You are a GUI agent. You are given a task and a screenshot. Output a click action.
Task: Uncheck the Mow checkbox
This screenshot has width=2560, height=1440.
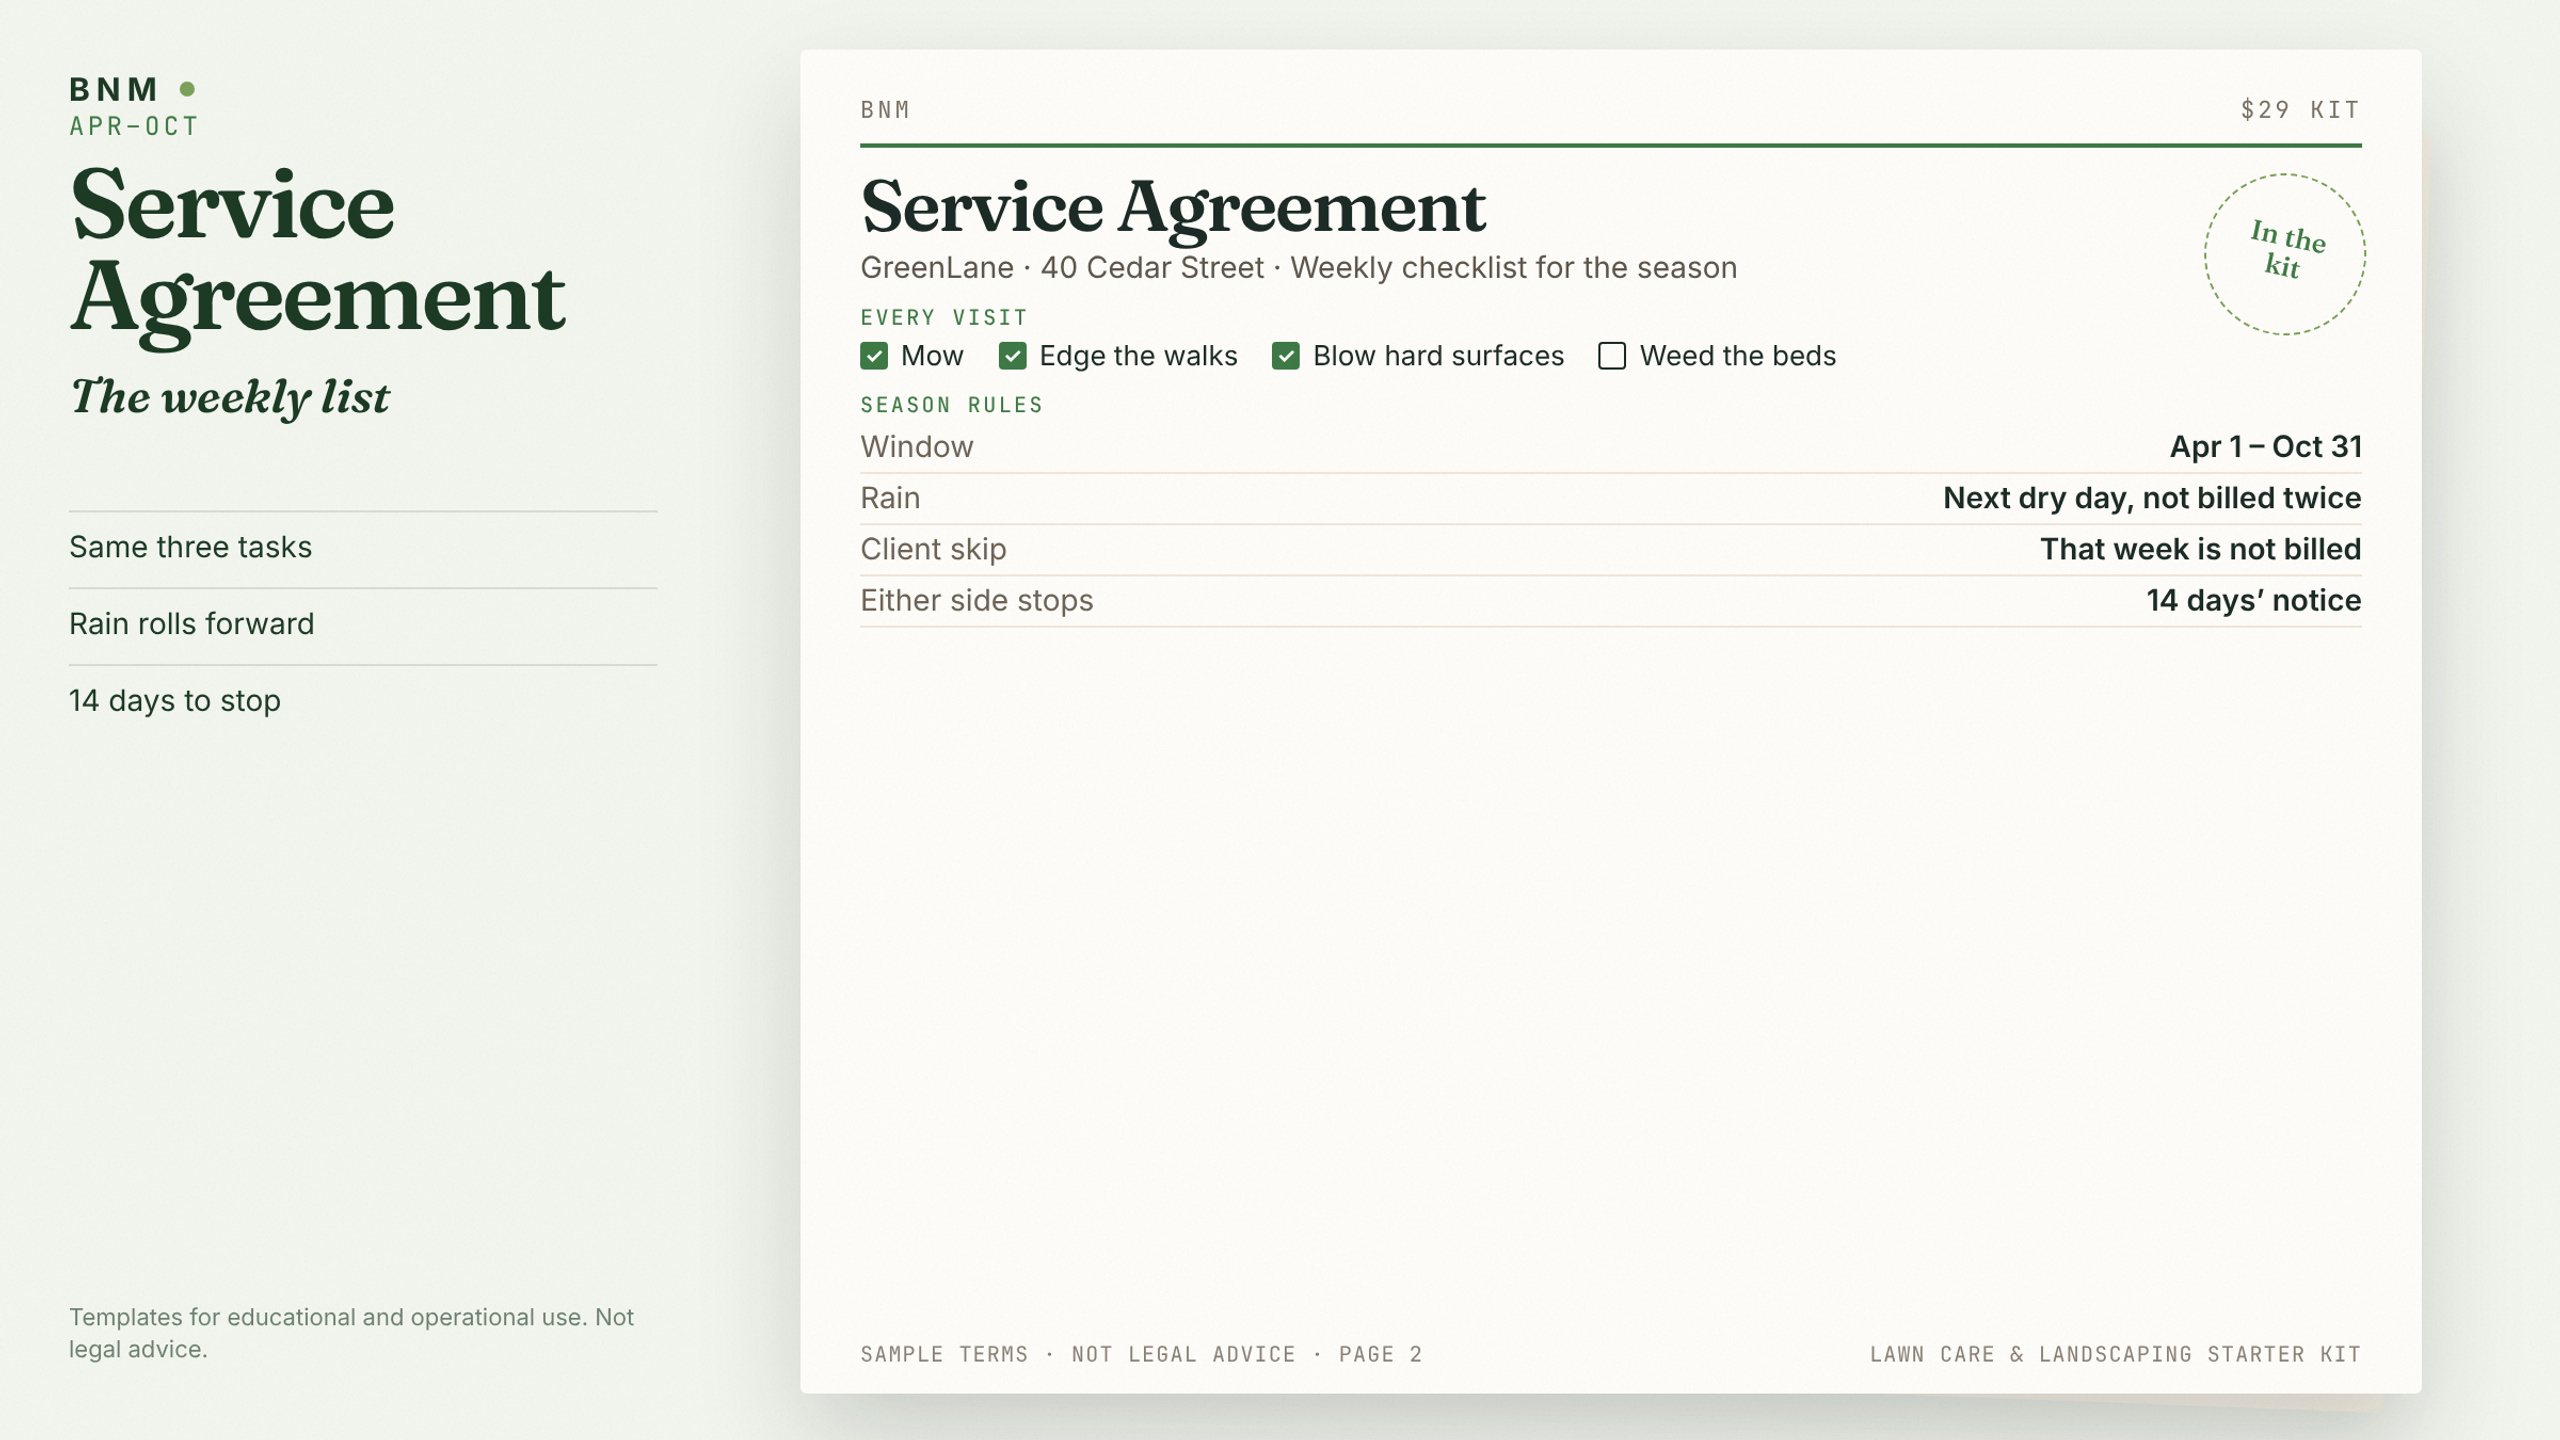[873, 356]
